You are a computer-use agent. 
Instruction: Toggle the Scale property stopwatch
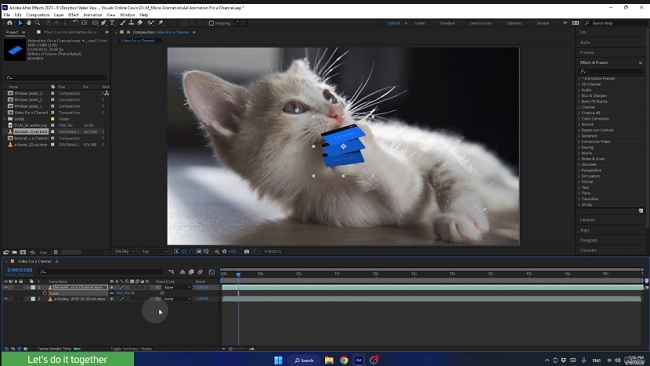click(x=45, y=293)
